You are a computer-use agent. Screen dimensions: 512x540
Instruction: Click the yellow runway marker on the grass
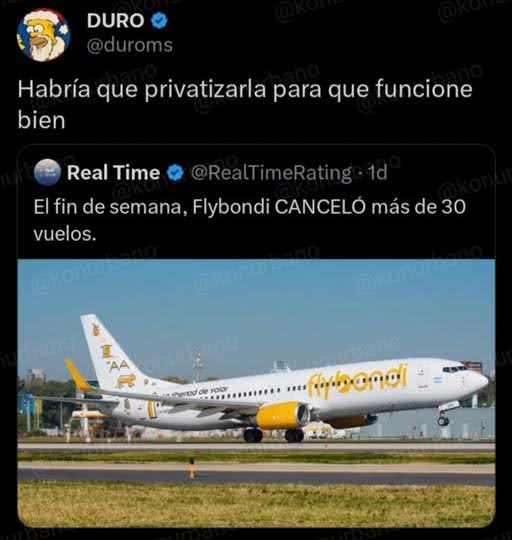pyautogui.click(x=192, y=468)
